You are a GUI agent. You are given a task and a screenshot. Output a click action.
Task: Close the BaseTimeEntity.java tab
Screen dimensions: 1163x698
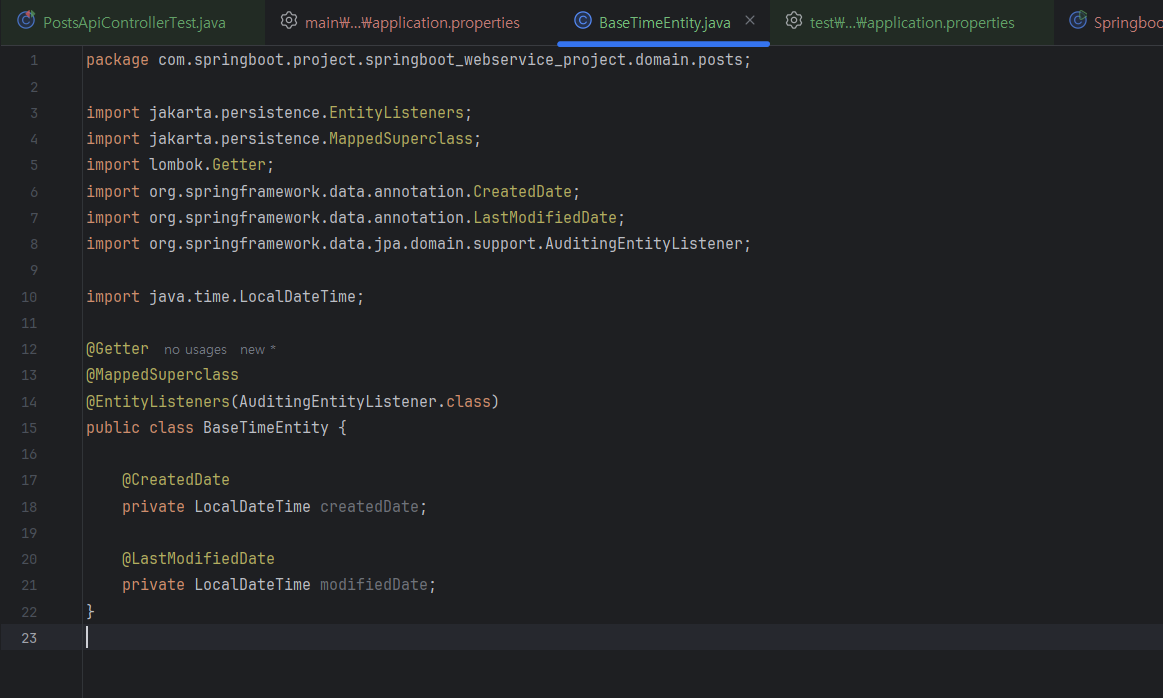pos(750,21)
